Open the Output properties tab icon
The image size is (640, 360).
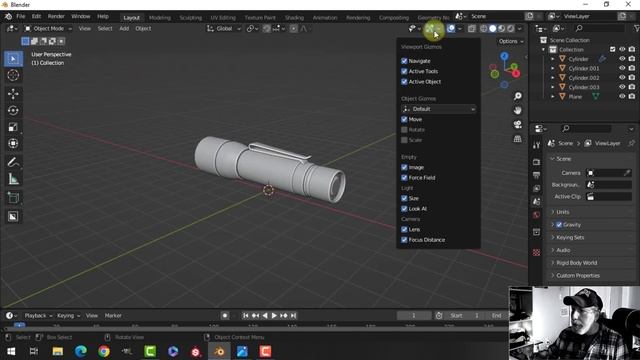click(537, 175)
